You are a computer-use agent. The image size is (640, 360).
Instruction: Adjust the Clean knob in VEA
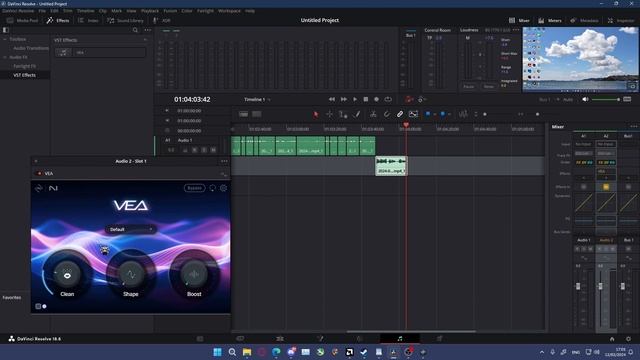(x=67, y=276)
